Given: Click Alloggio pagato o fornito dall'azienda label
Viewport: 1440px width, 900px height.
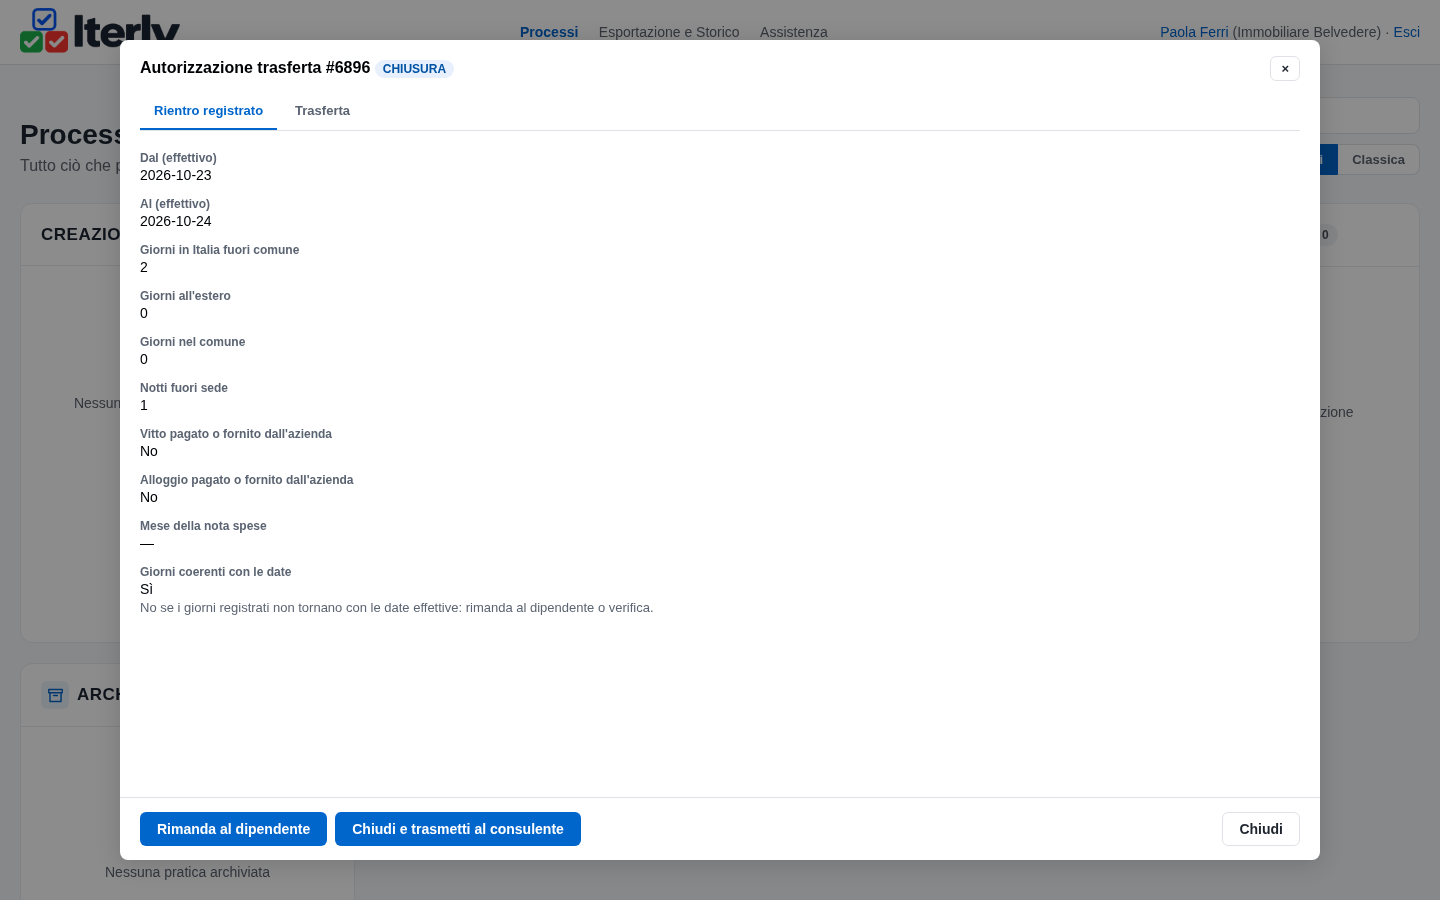Looking at the screenshot, I should point(247,480).
